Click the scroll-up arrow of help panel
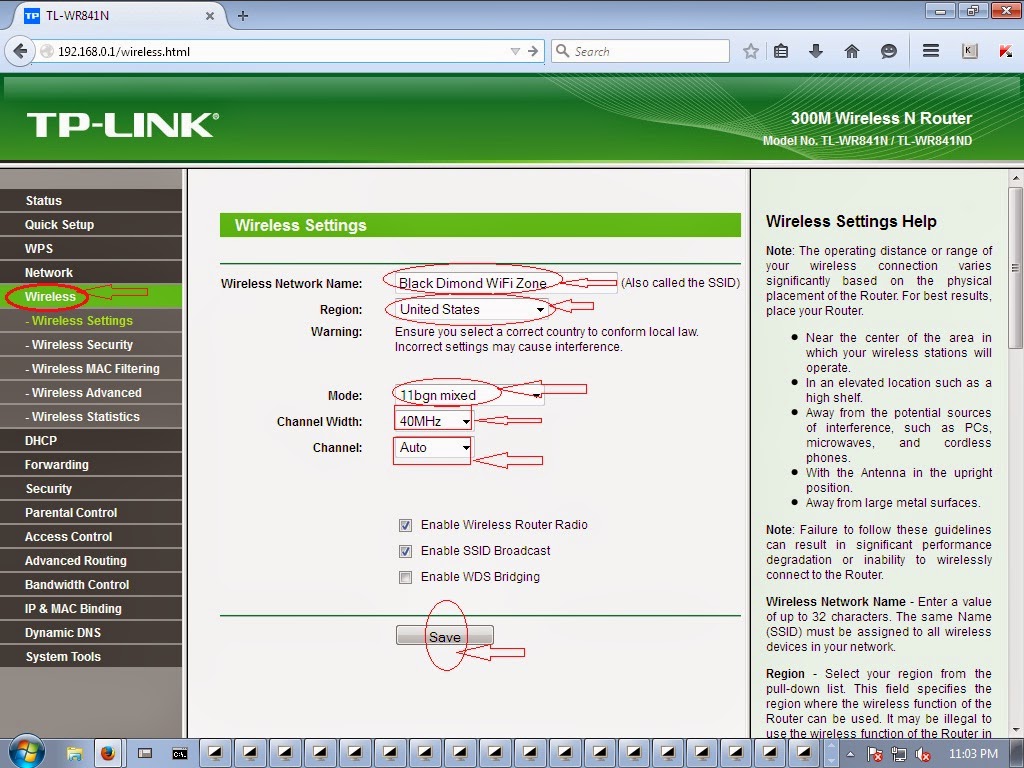Image resolution: width=1024 pixels, height=768 pixels. (x=1016, y=178)
